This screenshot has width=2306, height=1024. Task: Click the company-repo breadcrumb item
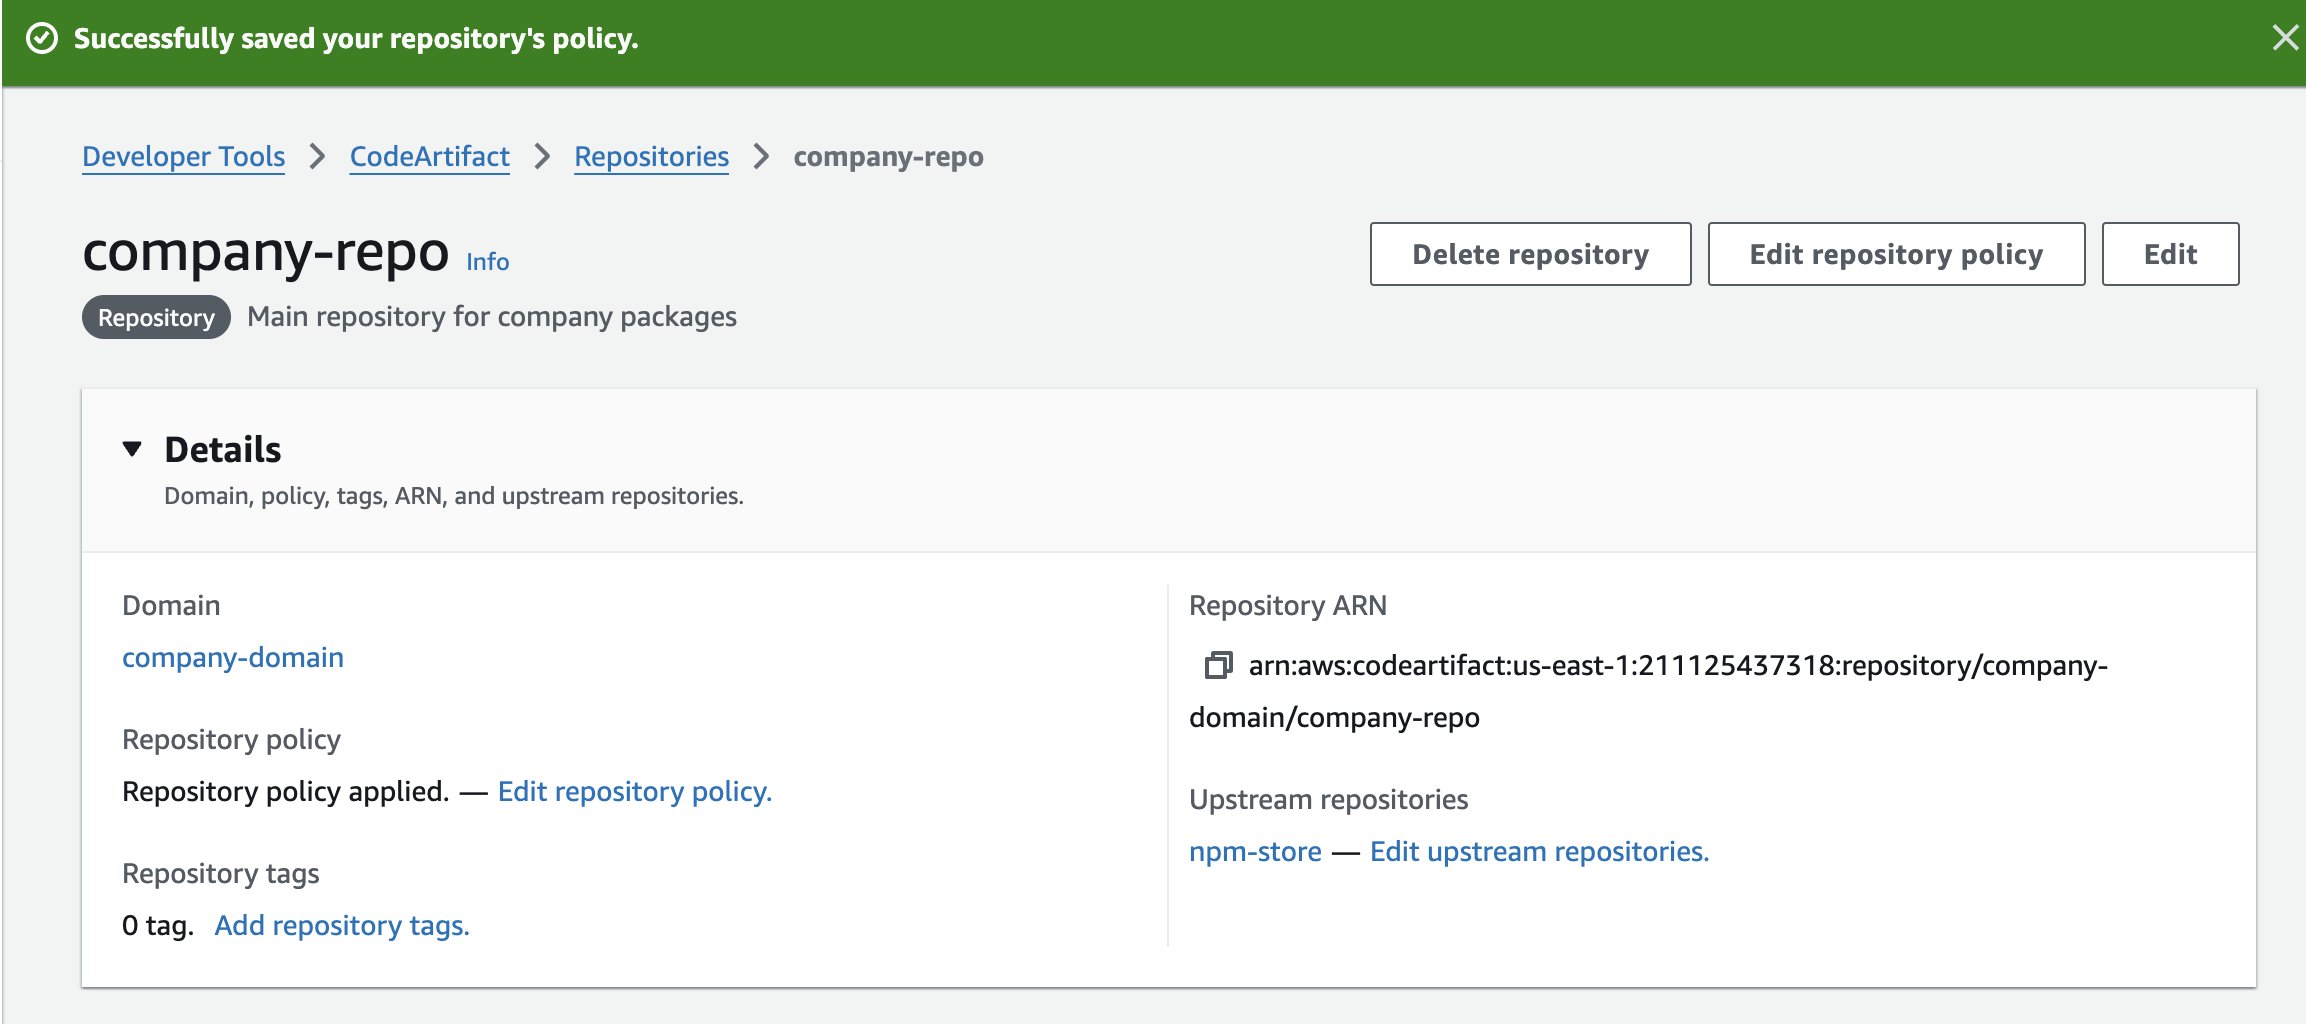(x=888, y=157)
